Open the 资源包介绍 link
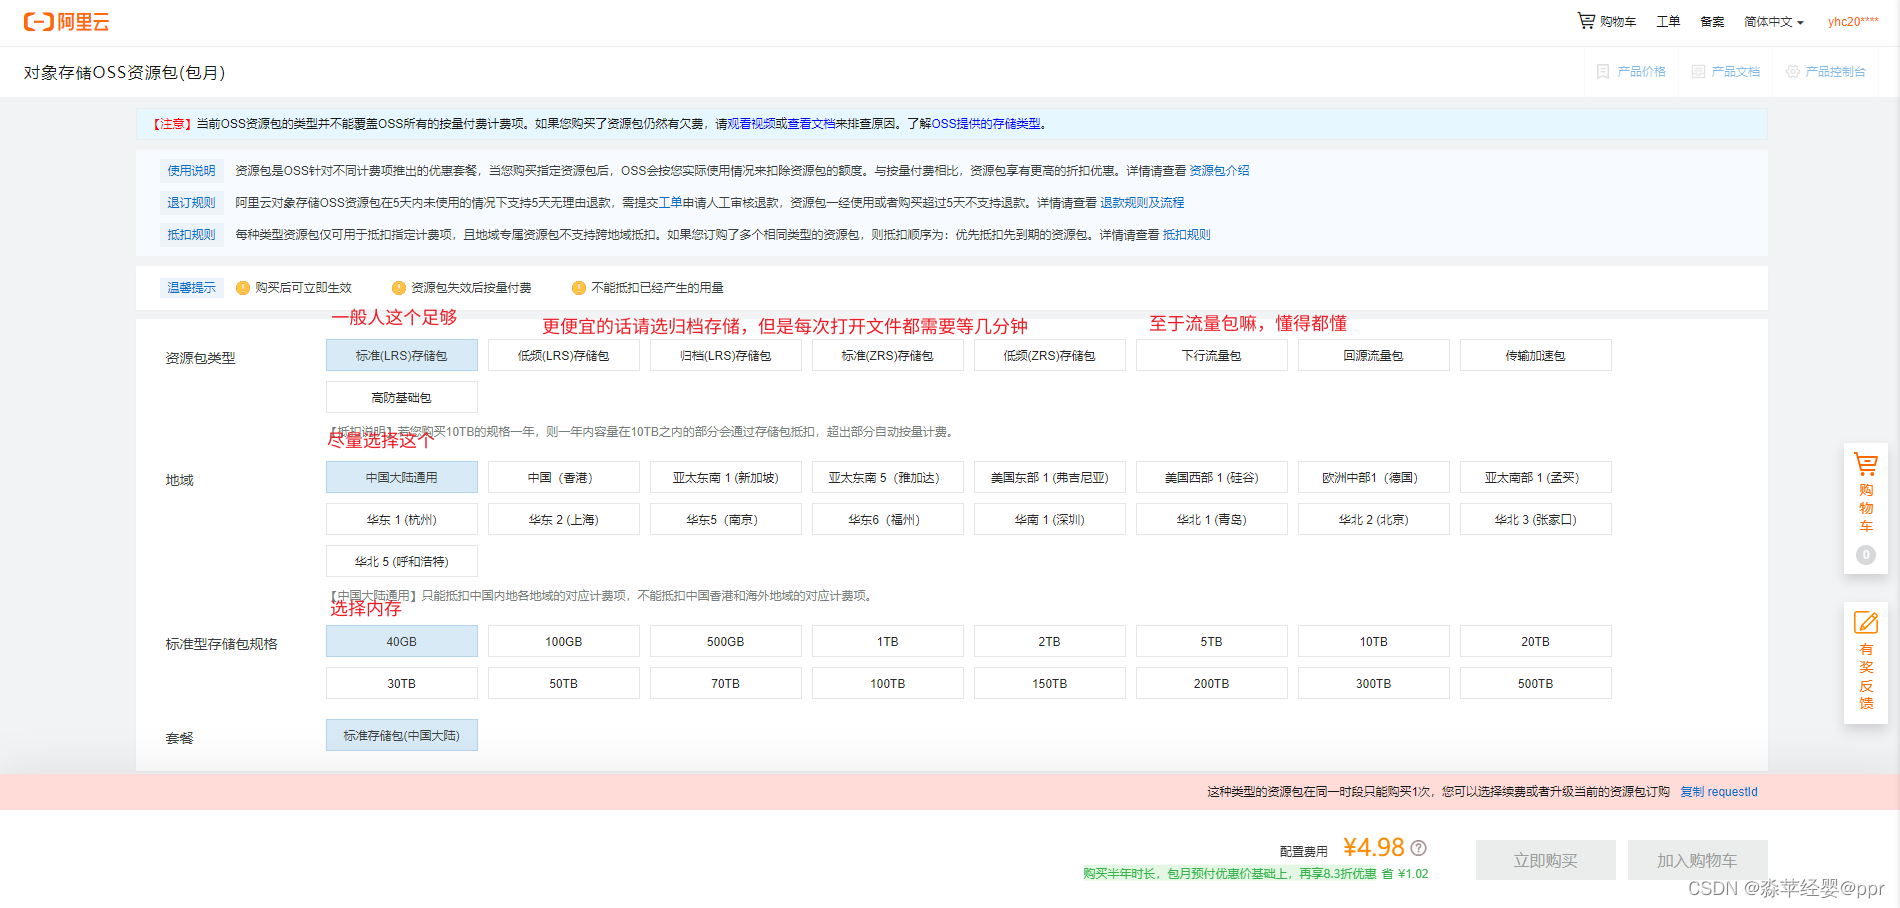 tap(1219, 171)
